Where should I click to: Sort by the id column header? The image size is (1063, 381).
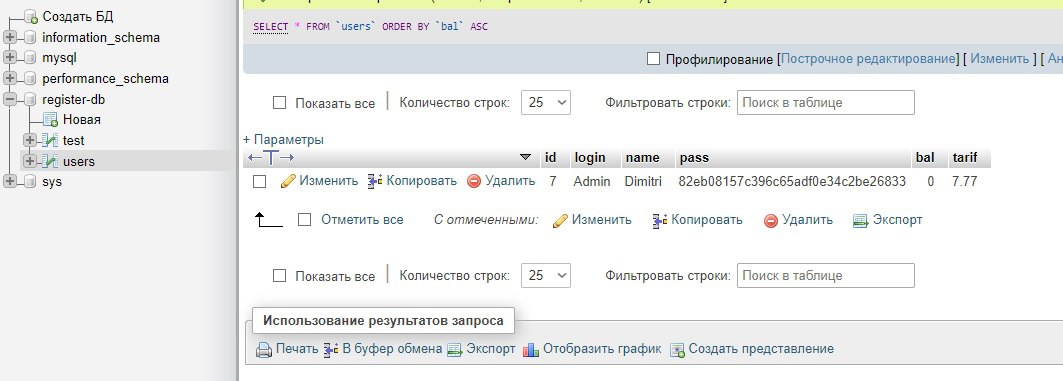pos(550,158)
